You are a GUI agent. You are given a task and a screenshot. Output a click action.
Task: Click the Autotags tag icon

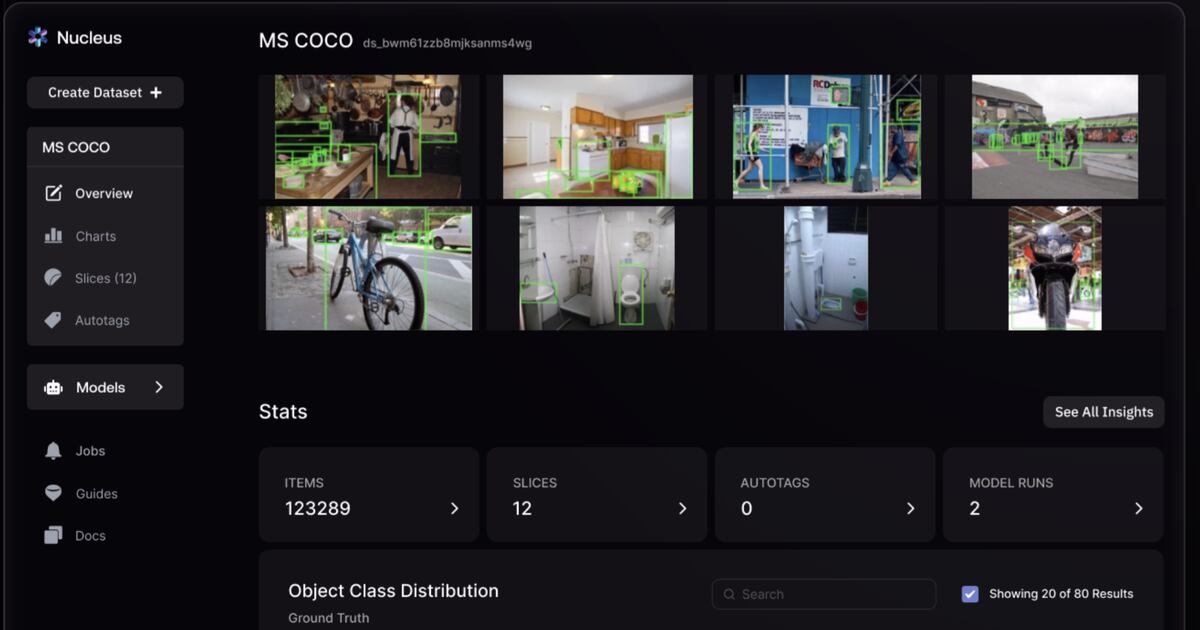(x=54, y=321)
